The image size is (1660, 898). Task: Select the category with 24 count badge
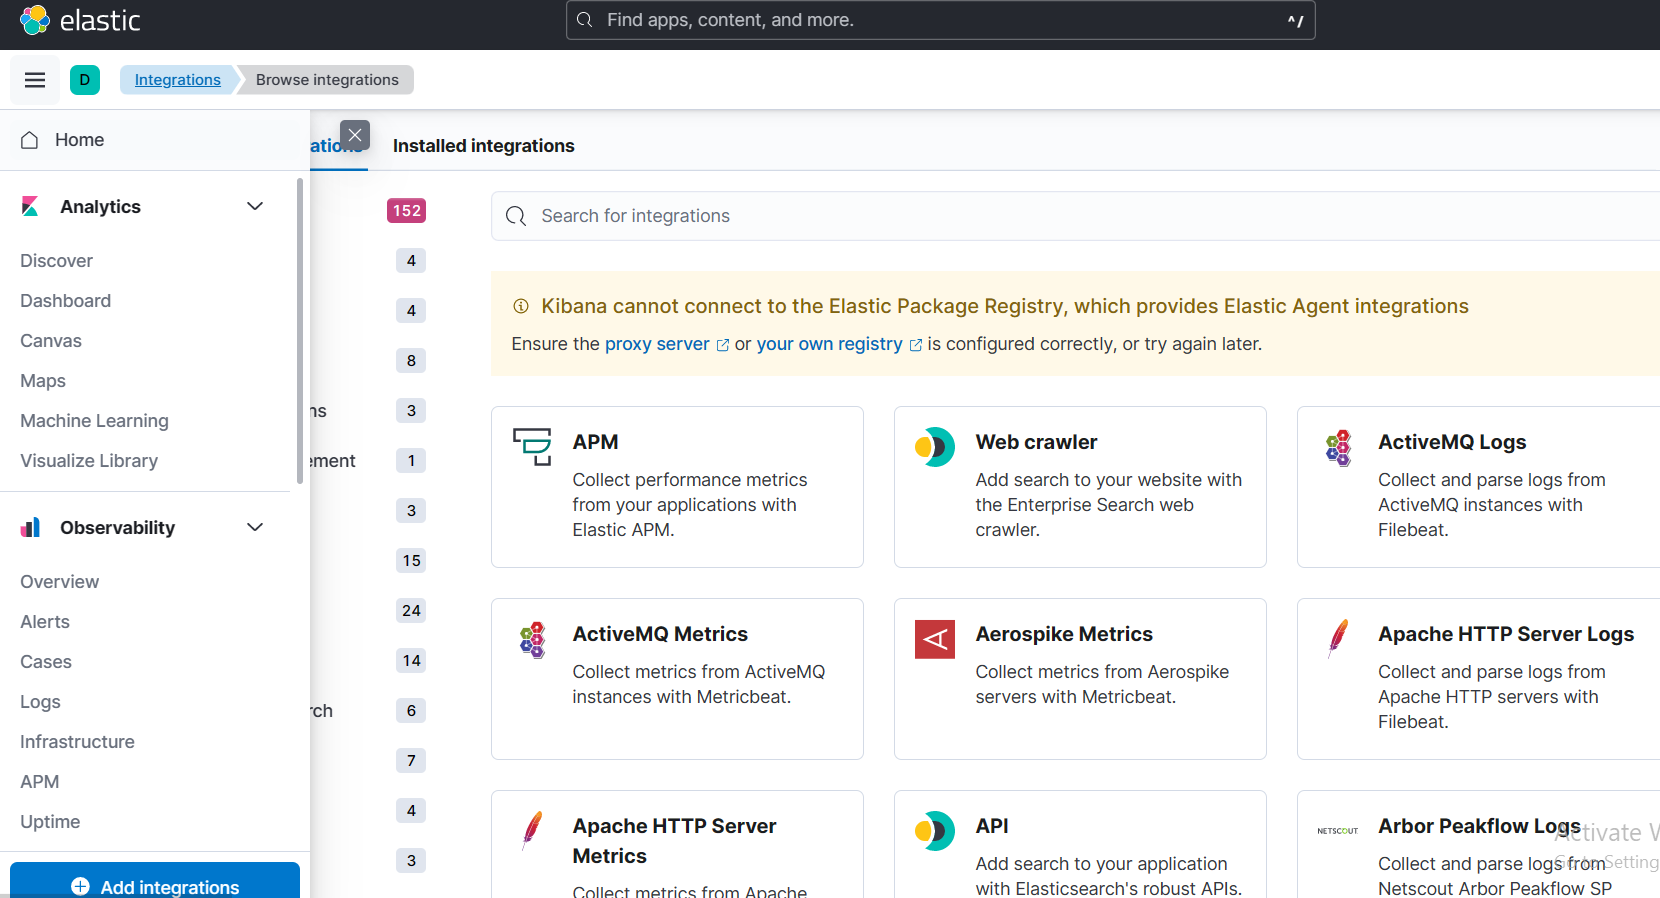(411, 611)
